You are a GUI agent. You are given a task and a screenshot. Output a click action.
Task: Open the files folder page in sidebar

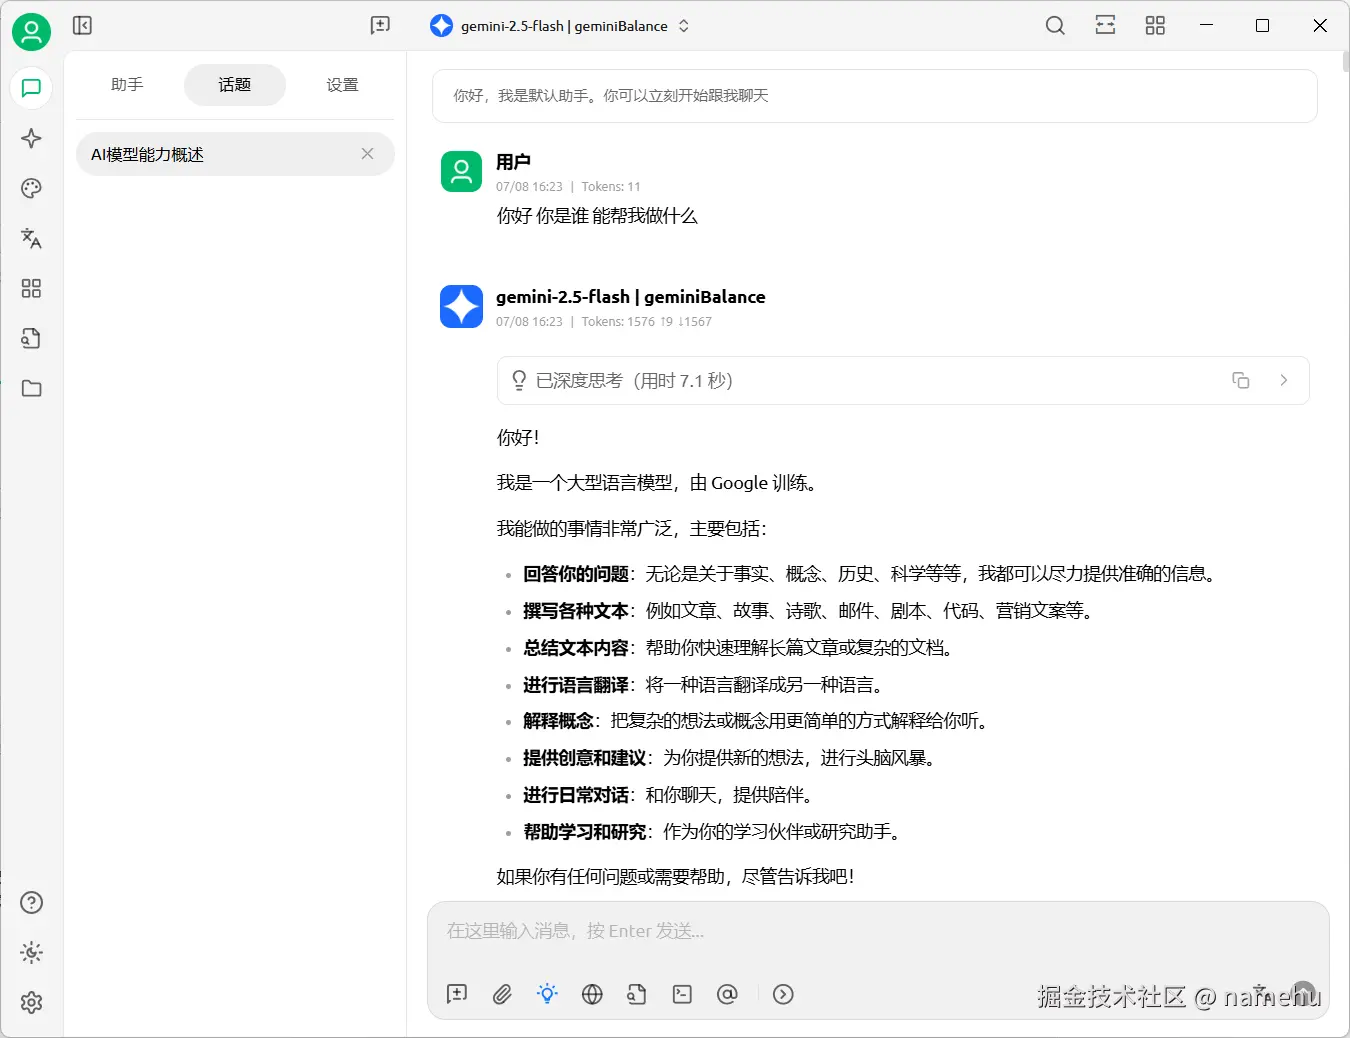coord(31,388)
